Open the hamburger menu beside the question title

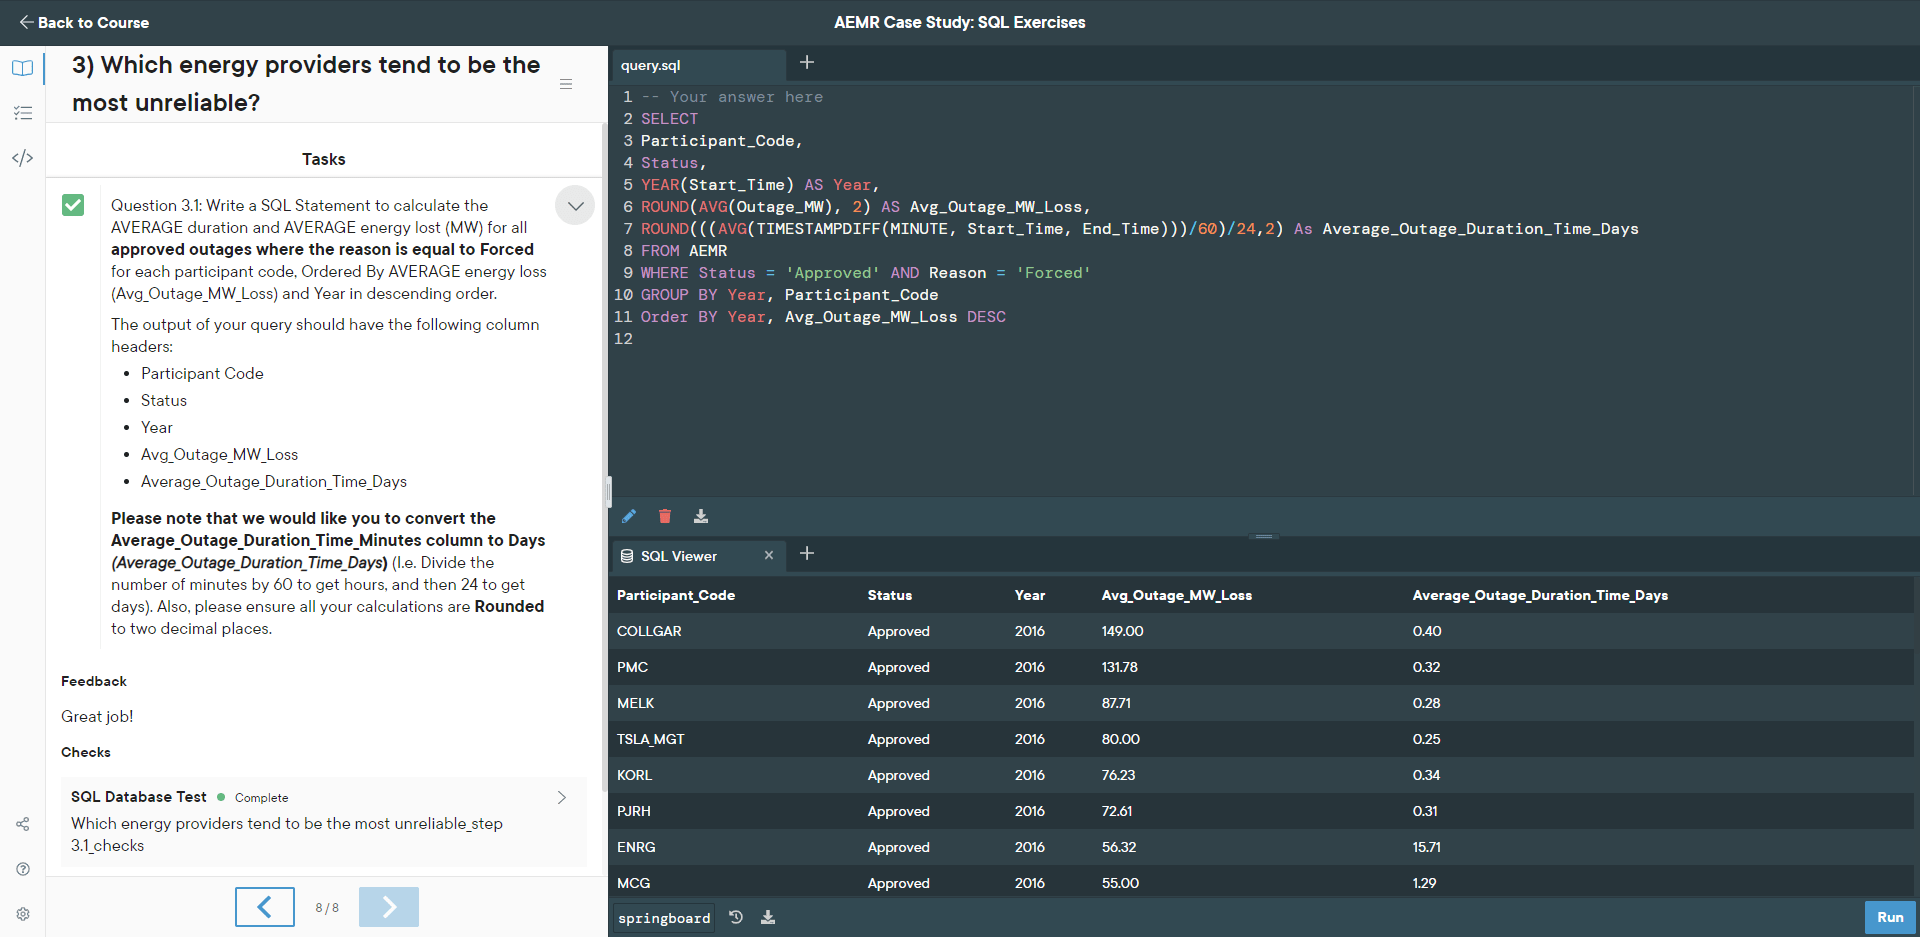tap(566, 84)
